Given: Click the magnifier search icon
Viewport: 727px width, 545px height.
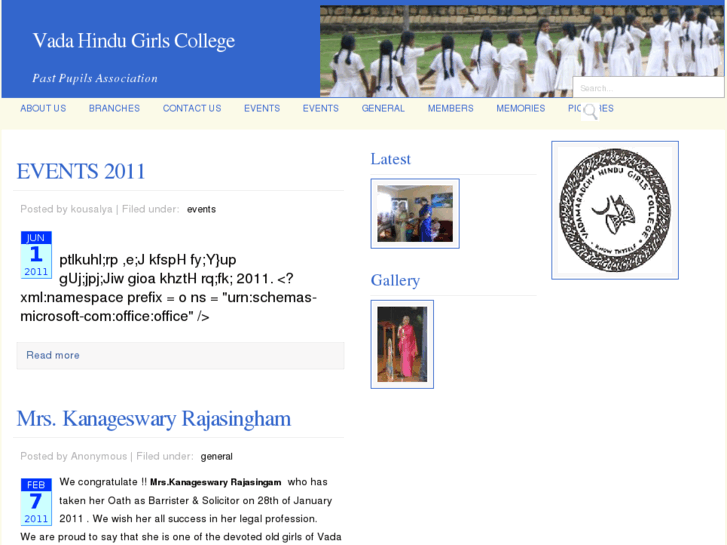Looking at the screenshot, I should 590,112.
